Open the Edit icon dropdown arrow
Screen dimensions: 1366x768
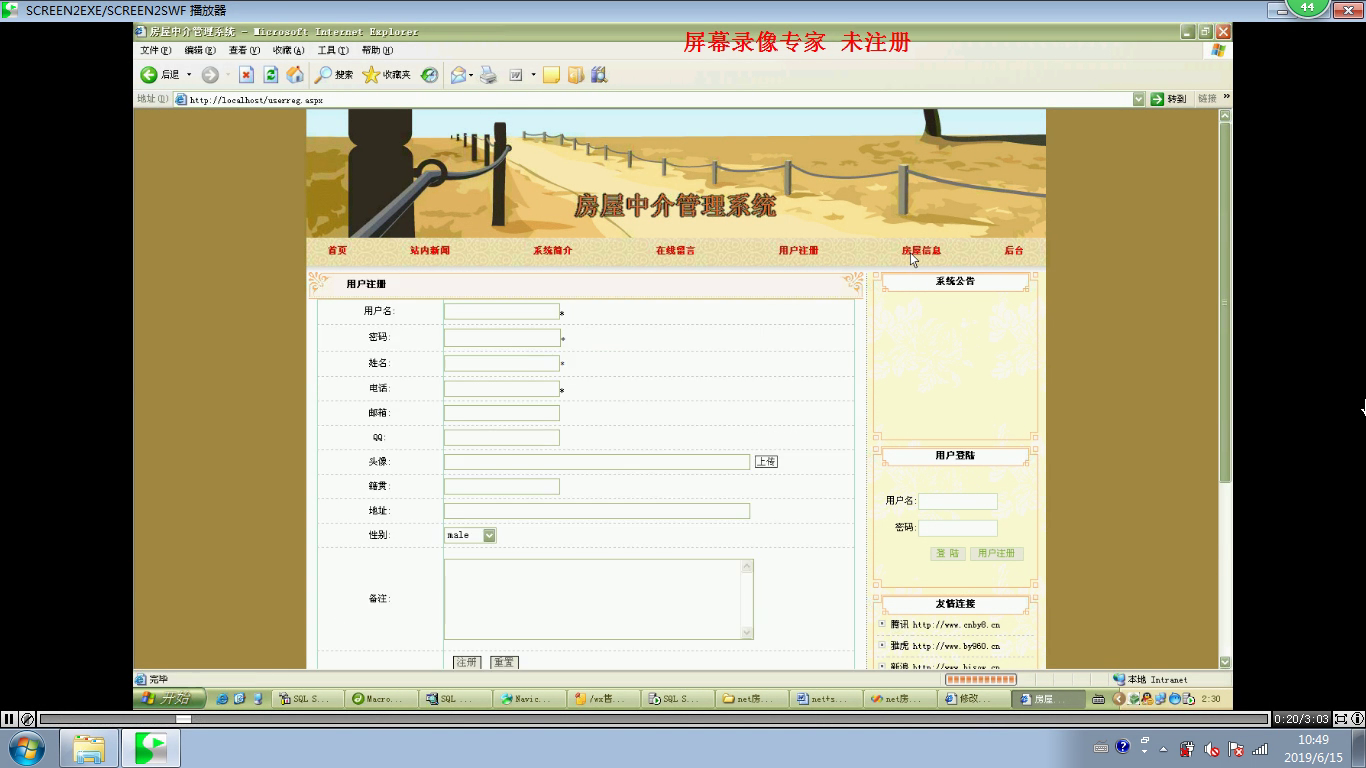[533, 75]
